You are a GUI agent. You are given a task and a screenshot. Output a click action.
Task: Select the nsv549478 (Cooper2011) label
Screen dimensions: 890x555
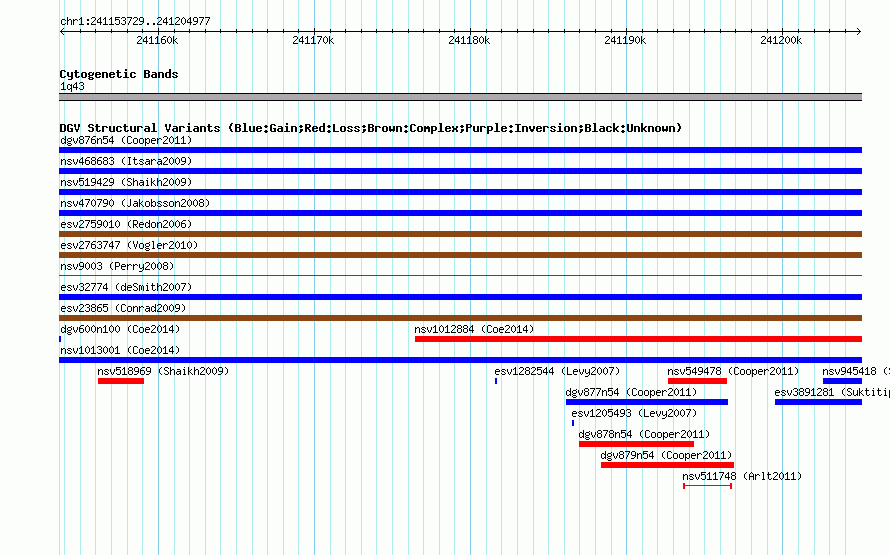tap(733, 371)
